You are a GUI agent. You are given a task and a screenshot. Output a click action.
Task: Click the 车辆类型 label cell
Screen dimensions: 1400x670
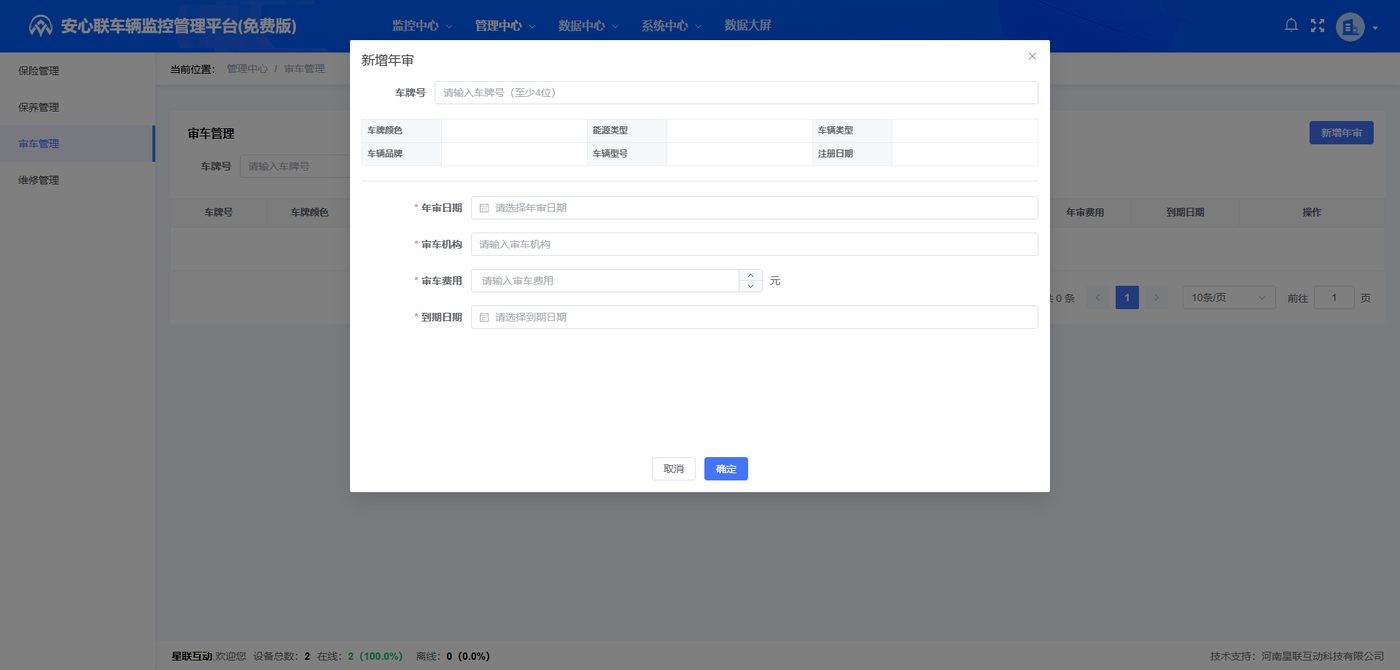click(852, 131)
